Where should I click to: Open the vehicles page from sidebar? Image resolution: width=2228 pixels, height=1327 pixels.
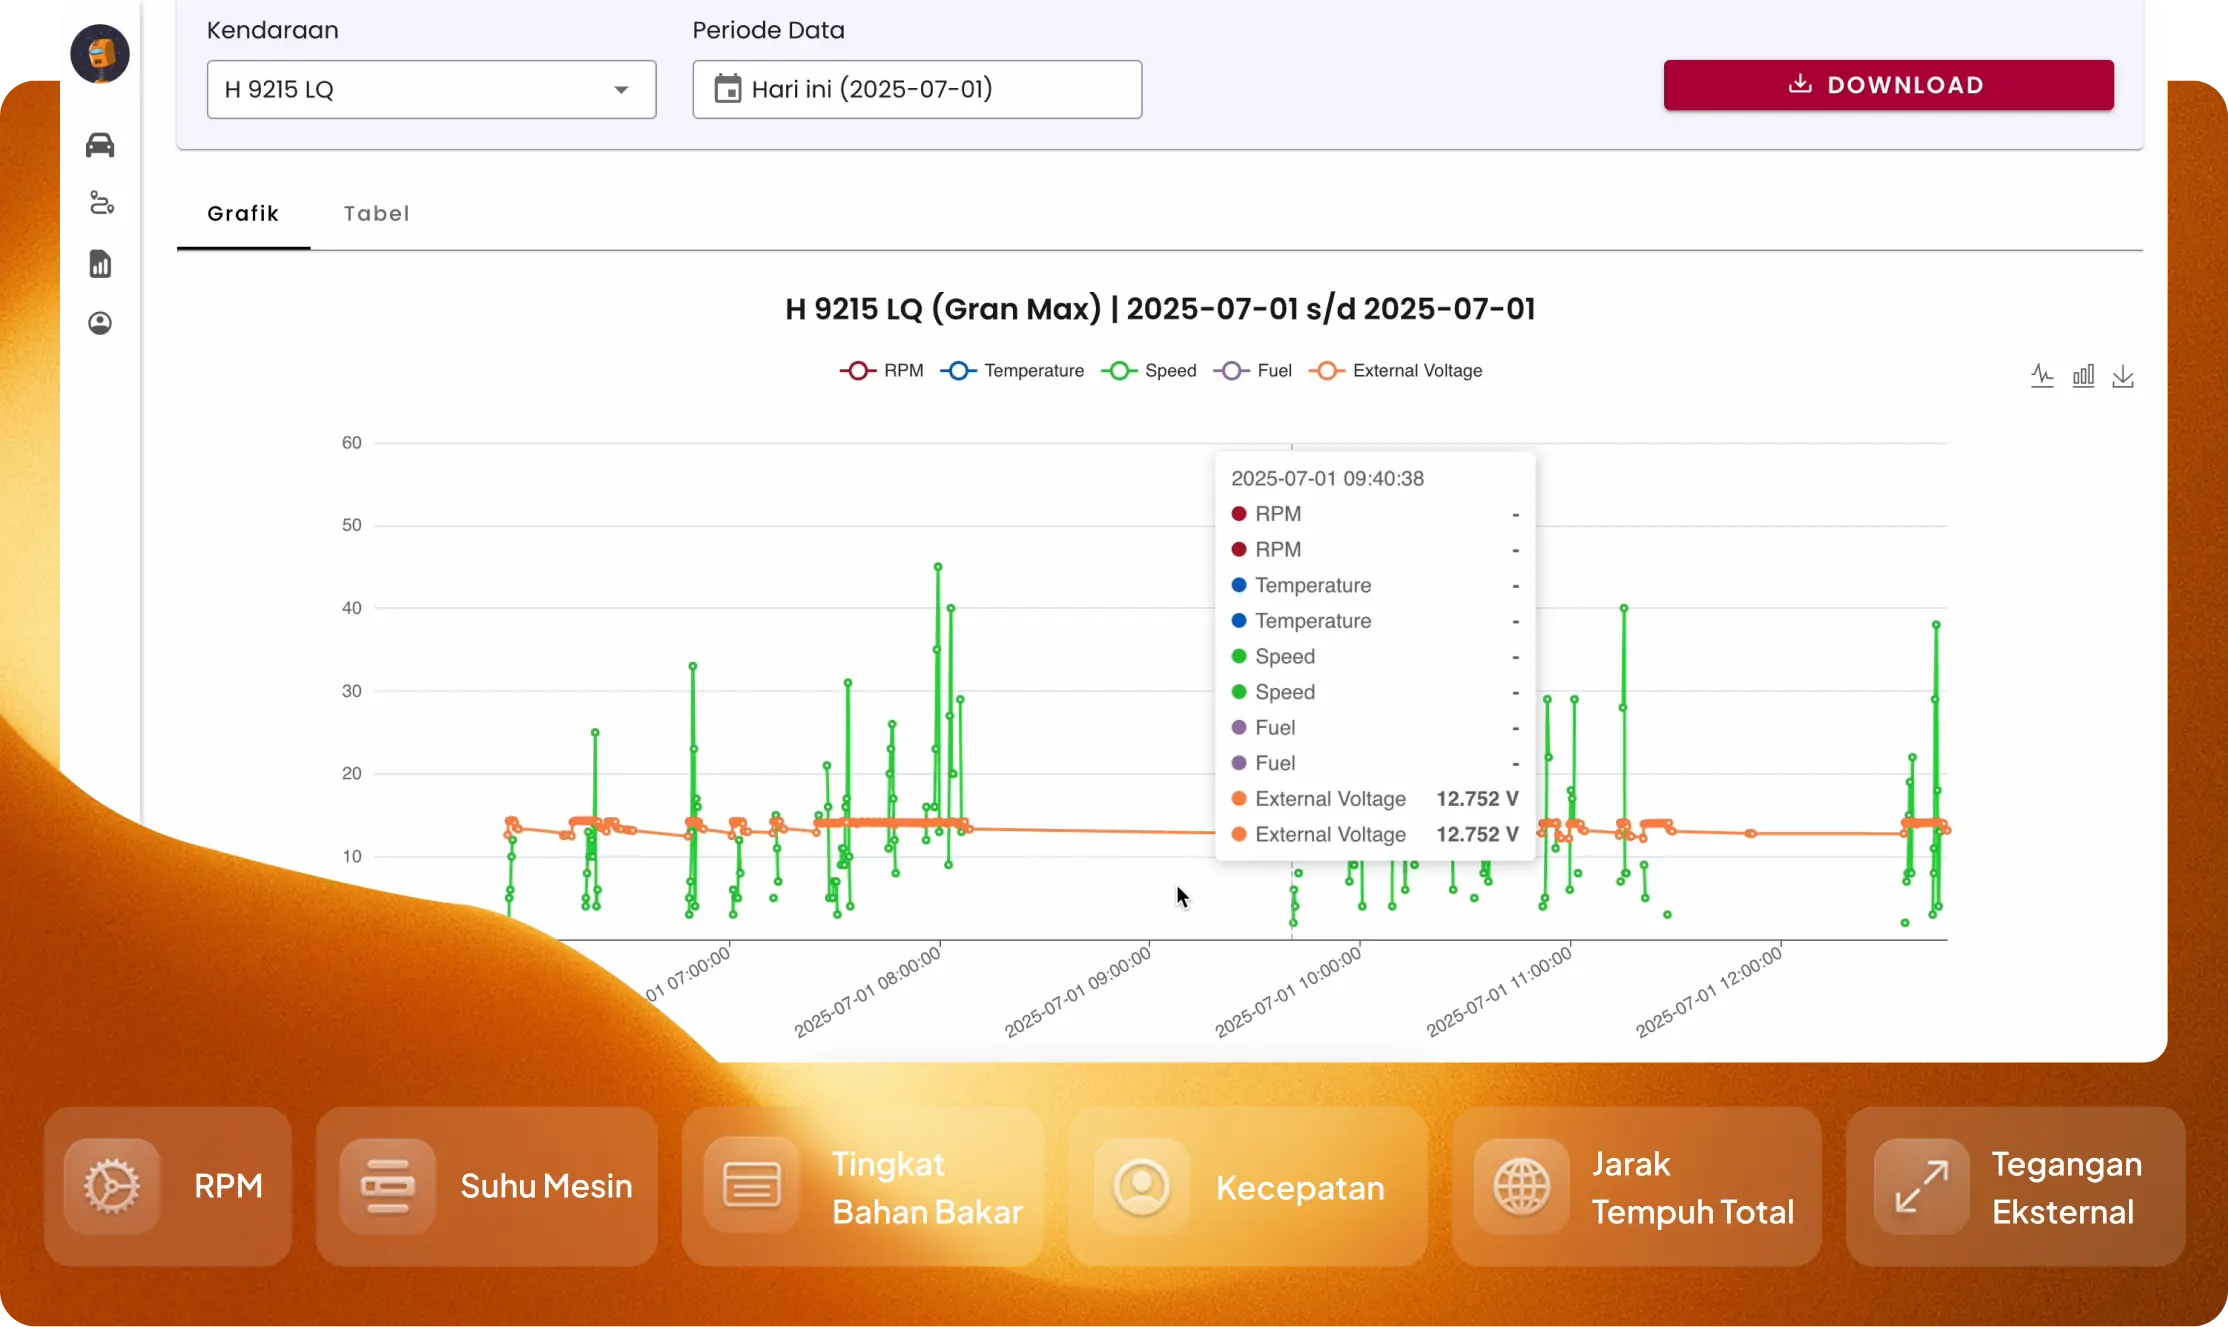[99, 144]
